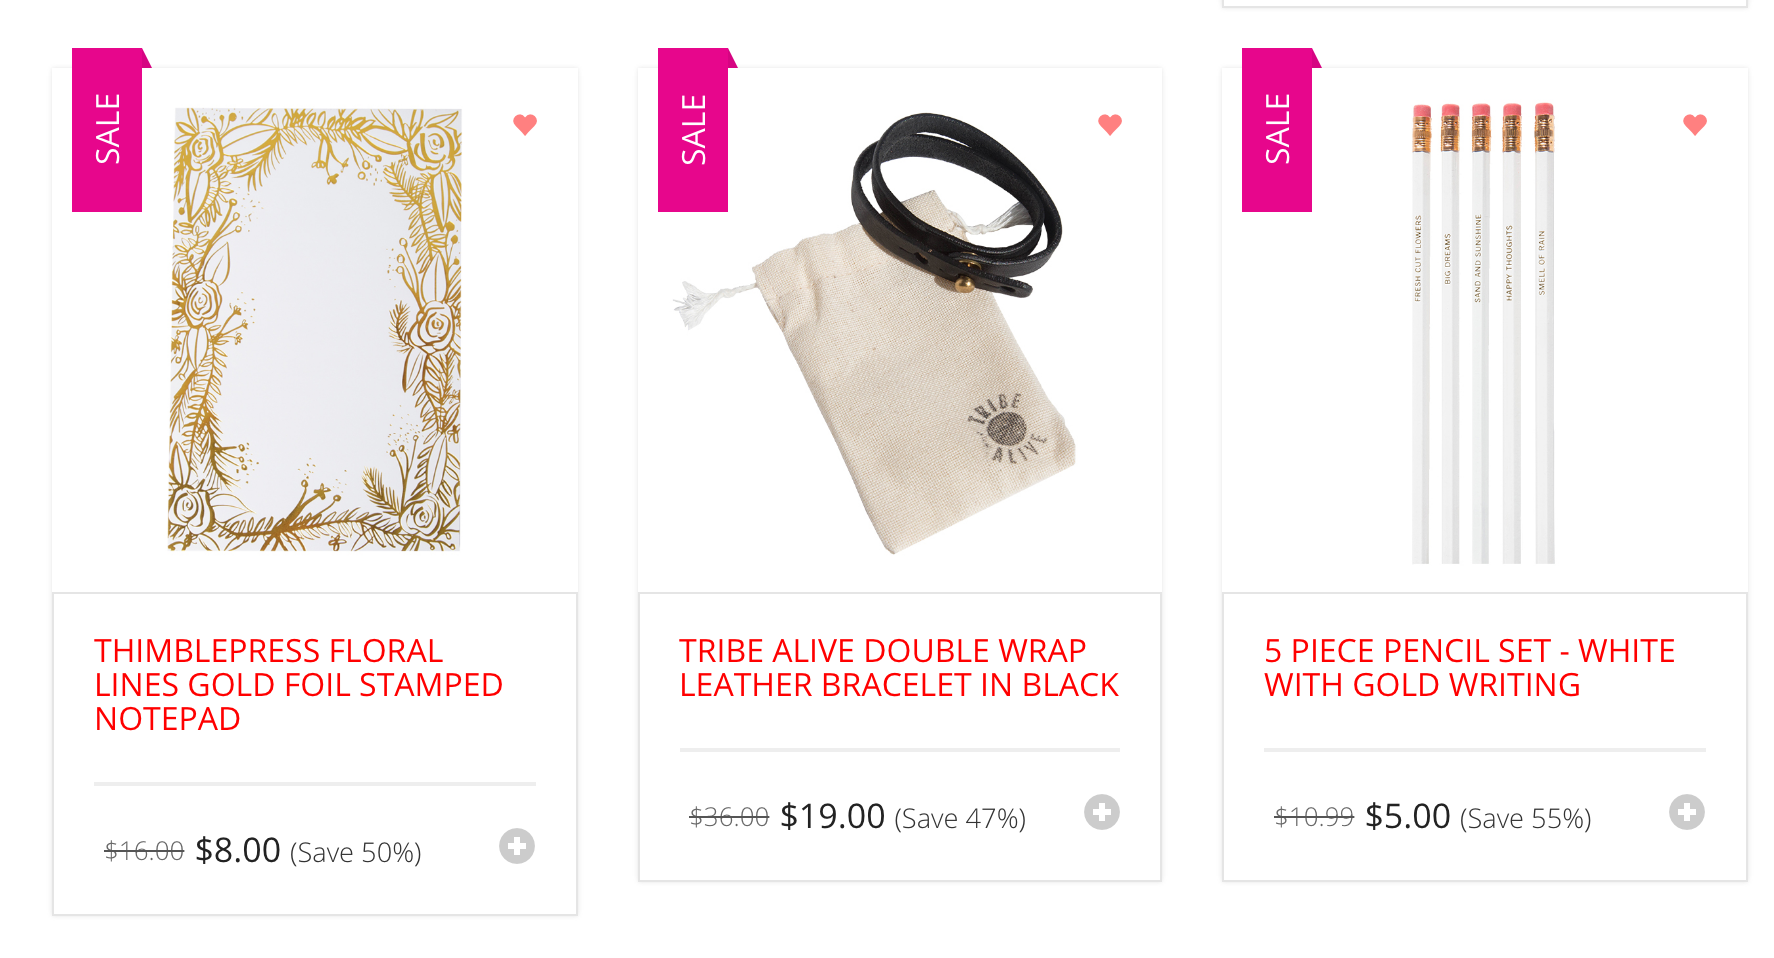
Task: Open Thimblepress Floral Lines notepad title link
Action: tap(298, 685)
